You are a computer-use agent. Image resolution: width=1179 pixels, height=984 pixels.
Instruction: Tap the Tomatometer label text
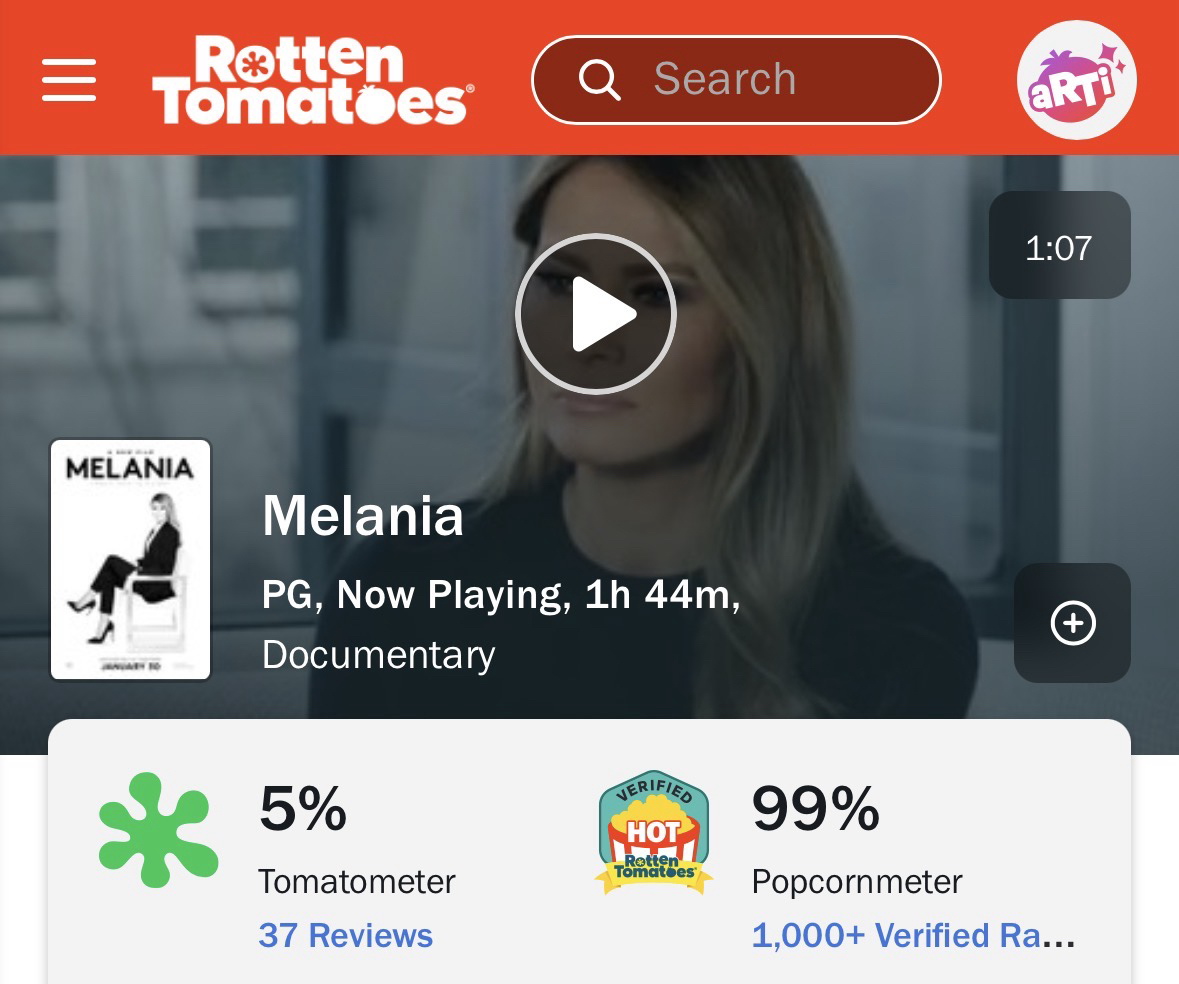357,882
